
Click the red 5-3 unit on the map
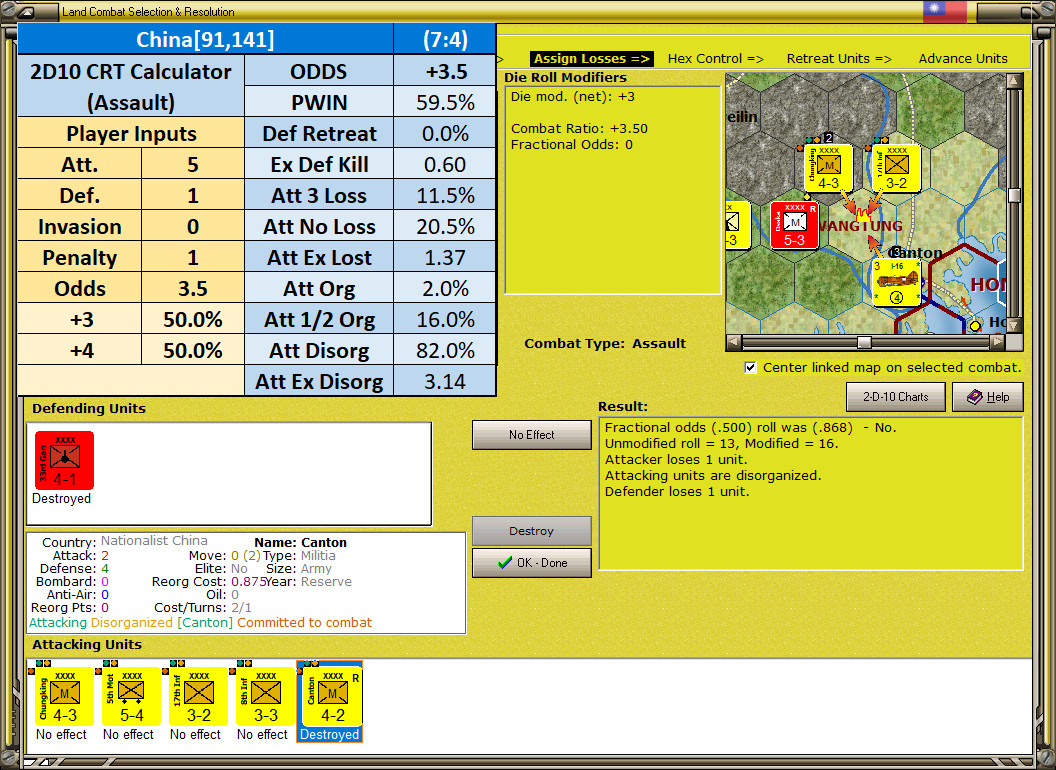coord(795,226)
